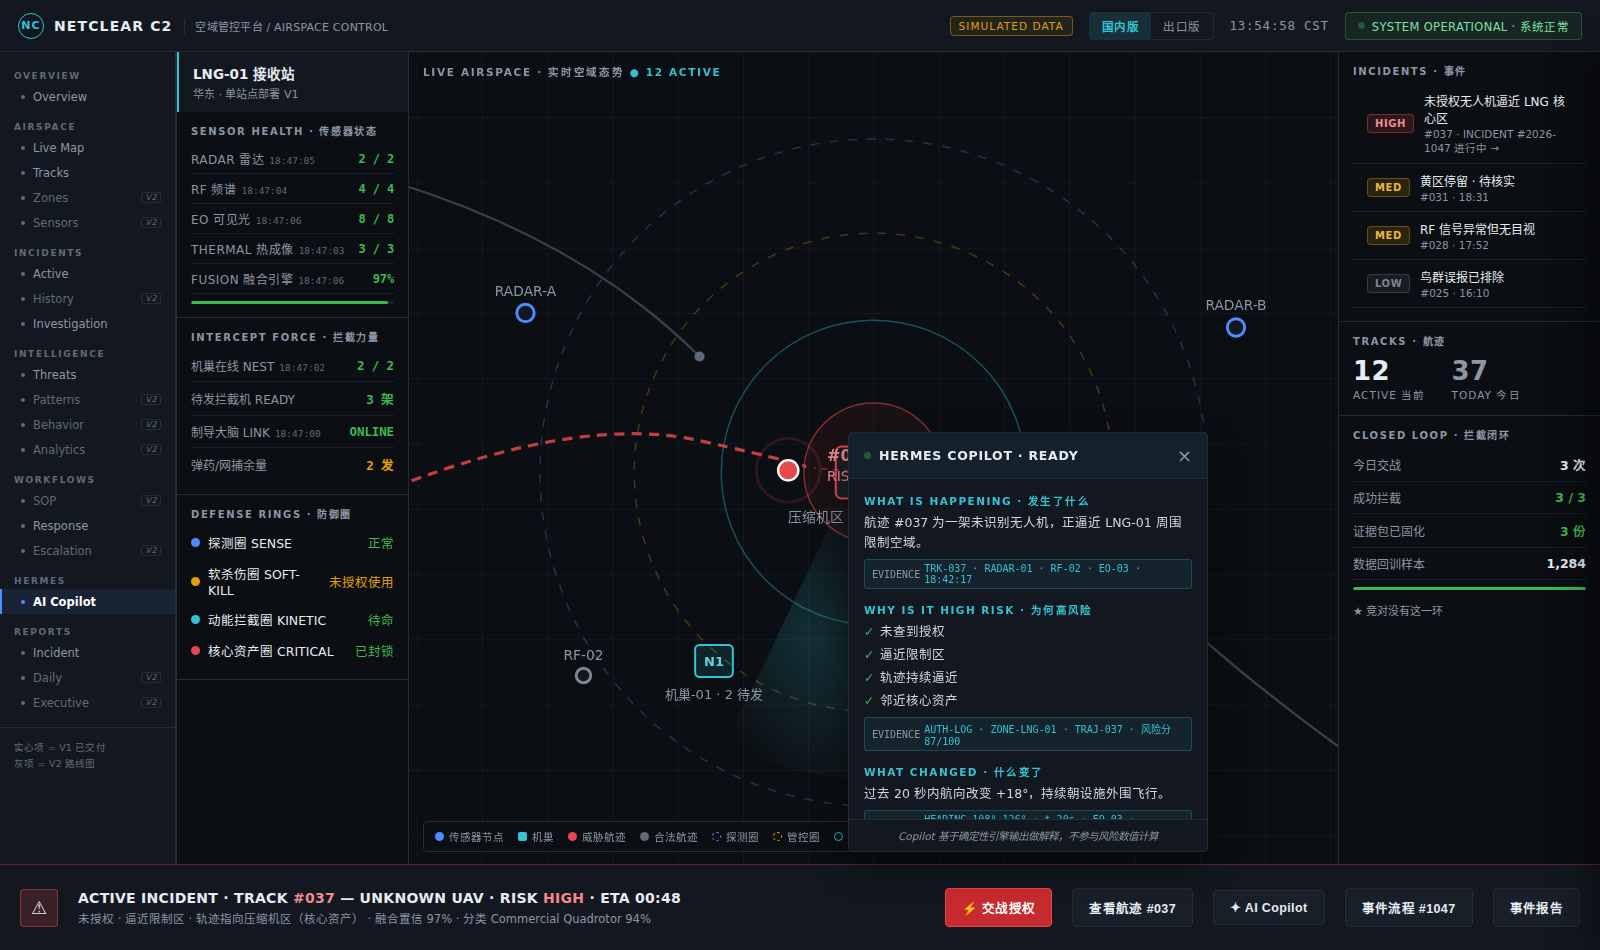Click the 探测圈 legend ring icon
1600x950 pixels.
[x=716, y=837]
